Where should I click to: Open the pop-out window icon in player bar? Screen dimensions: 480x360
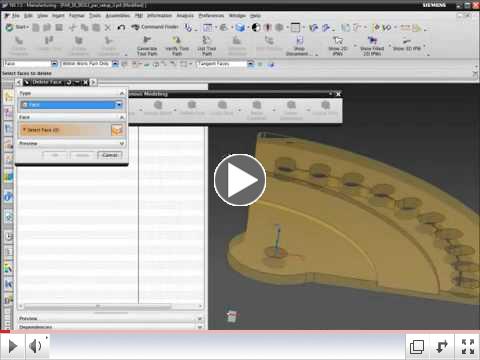point(417,347)
